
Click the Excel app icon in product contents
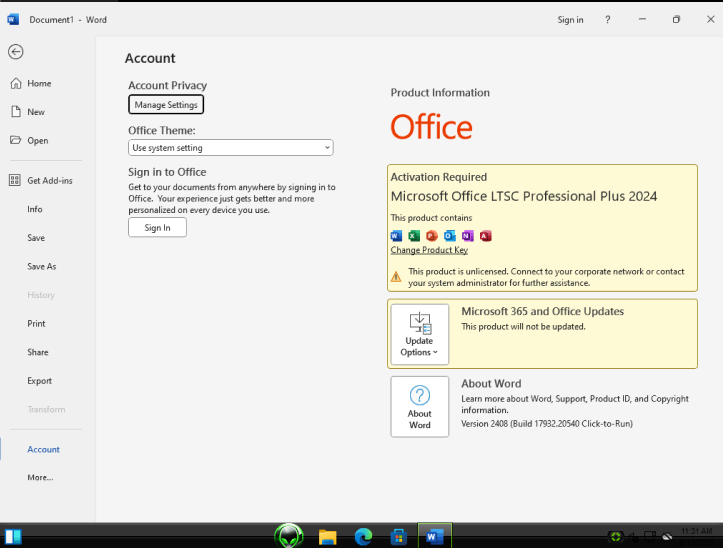pyautogui.click(x=414, y=236)
